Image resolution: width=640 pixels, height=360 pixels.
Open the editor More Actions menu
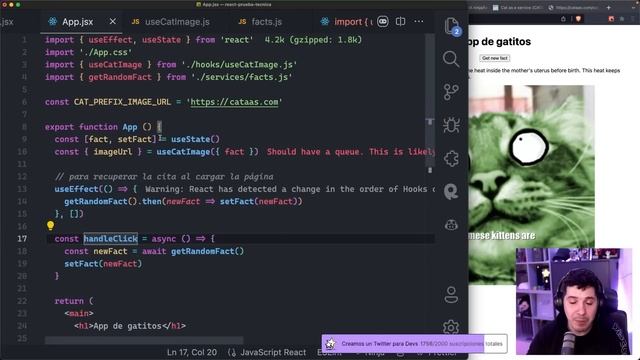coord(419,22)
